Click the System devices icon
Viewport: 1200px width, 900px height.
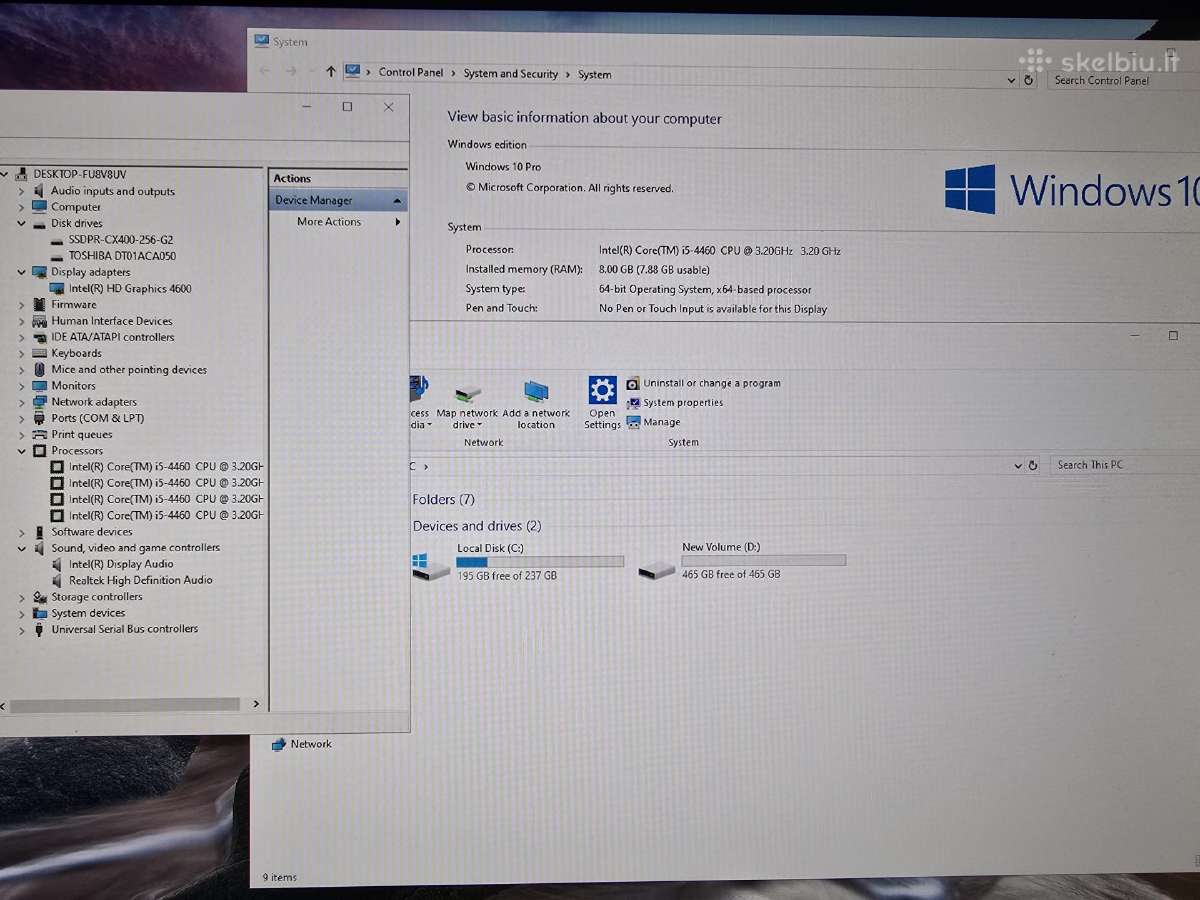click(40, 613)
